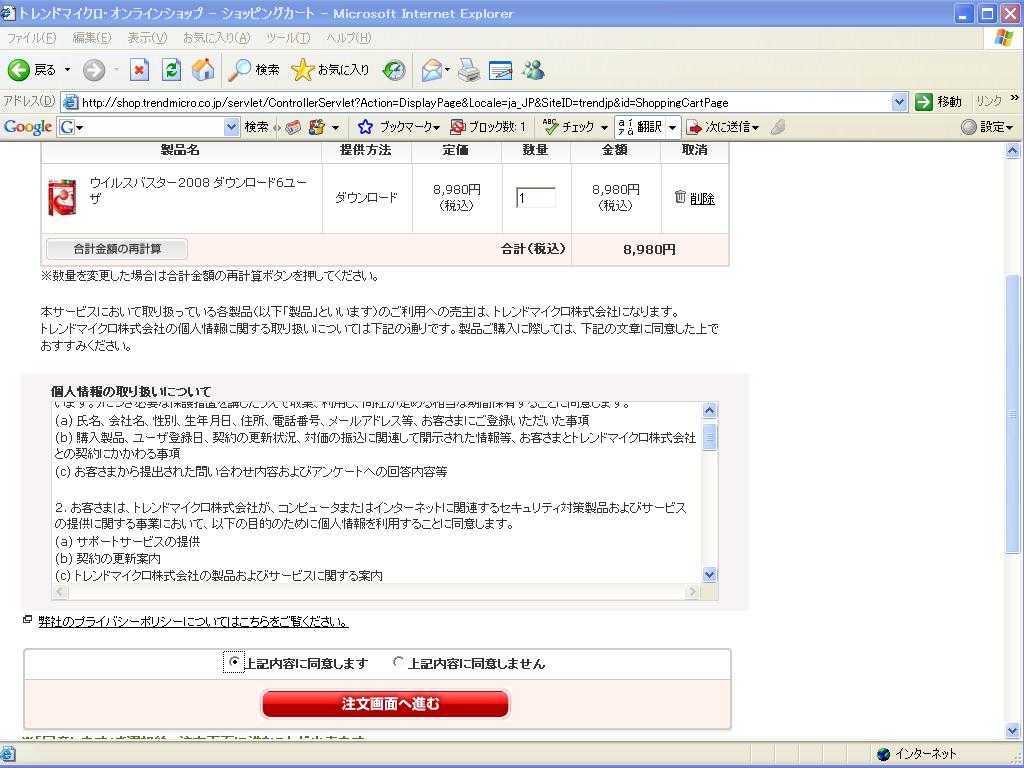Viewport: 1024px width, 768px height.
Task: Expand the Translate (翻訳) dropdown arrow
Action: click(673, 127)
